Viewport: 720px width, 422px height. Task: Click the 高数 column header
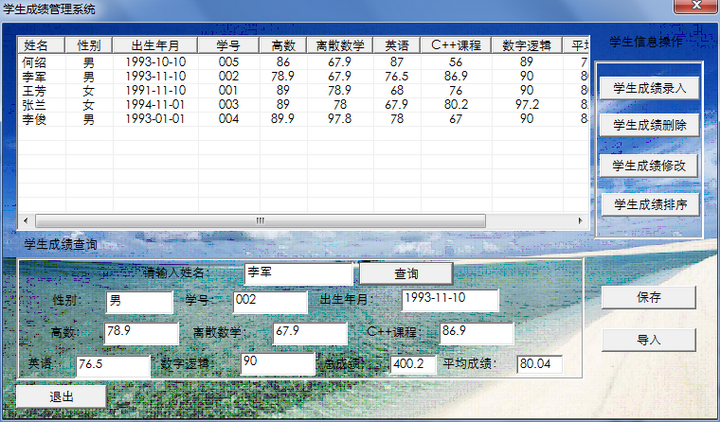283,45
